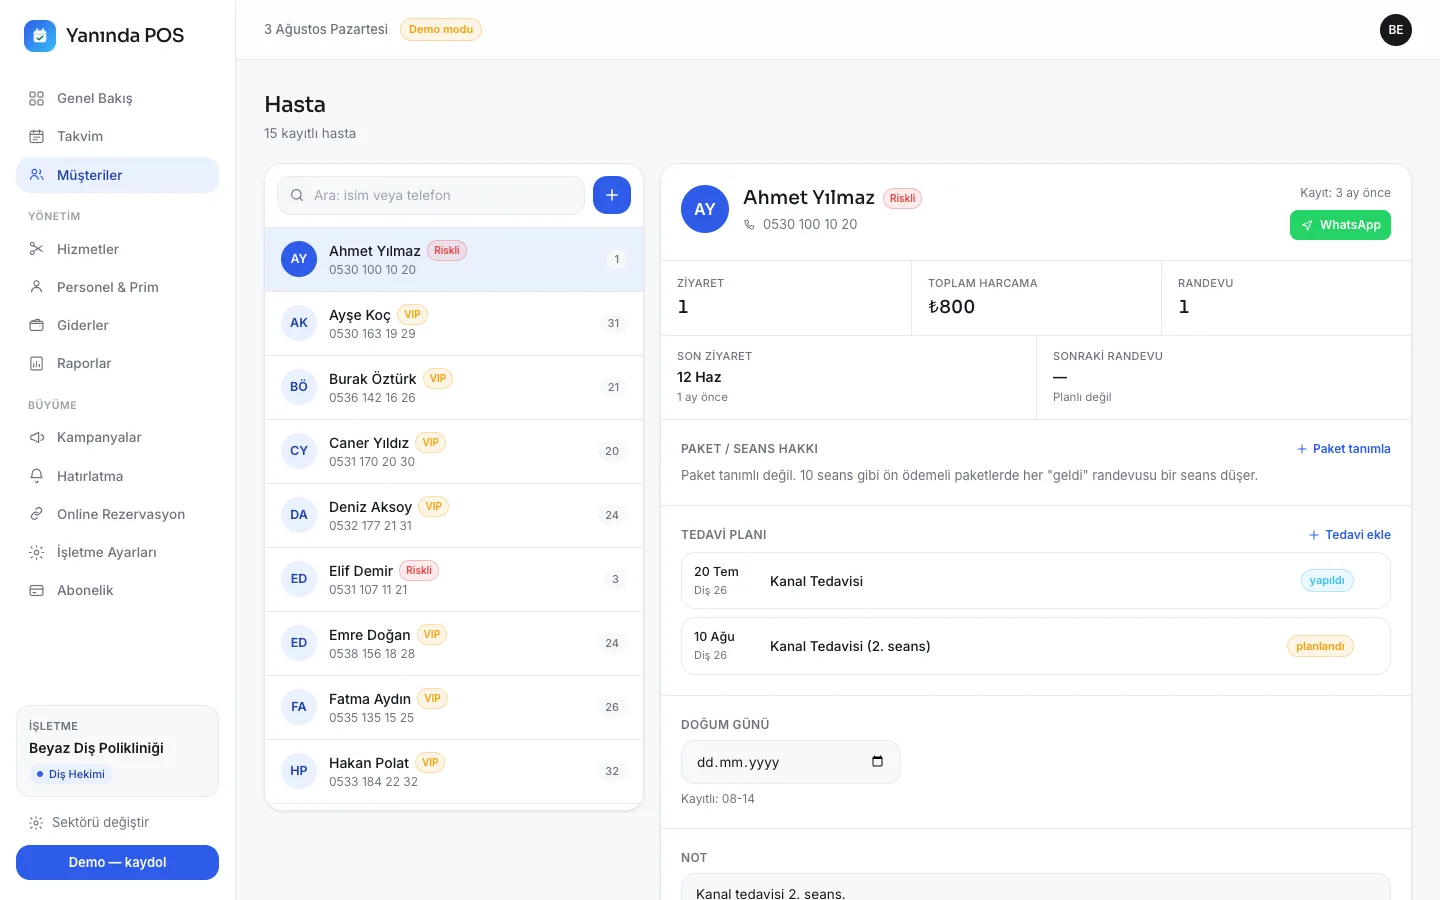Click Tedavi ekle link
Image resolution: width=1440 pixels, height=900 pixels.
pyautogui.click(x=1349, y=535)
